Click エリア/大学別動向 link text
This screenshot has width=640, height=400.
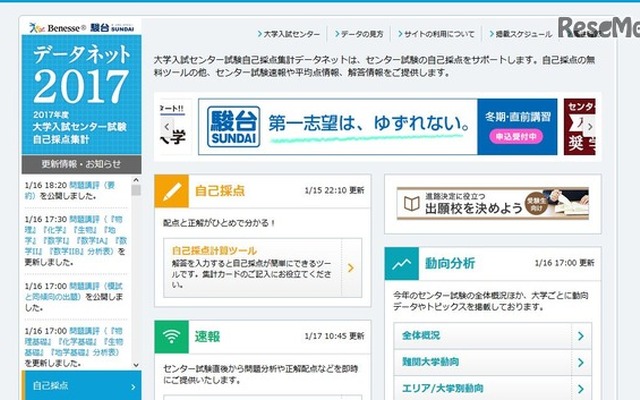point(442,388)
